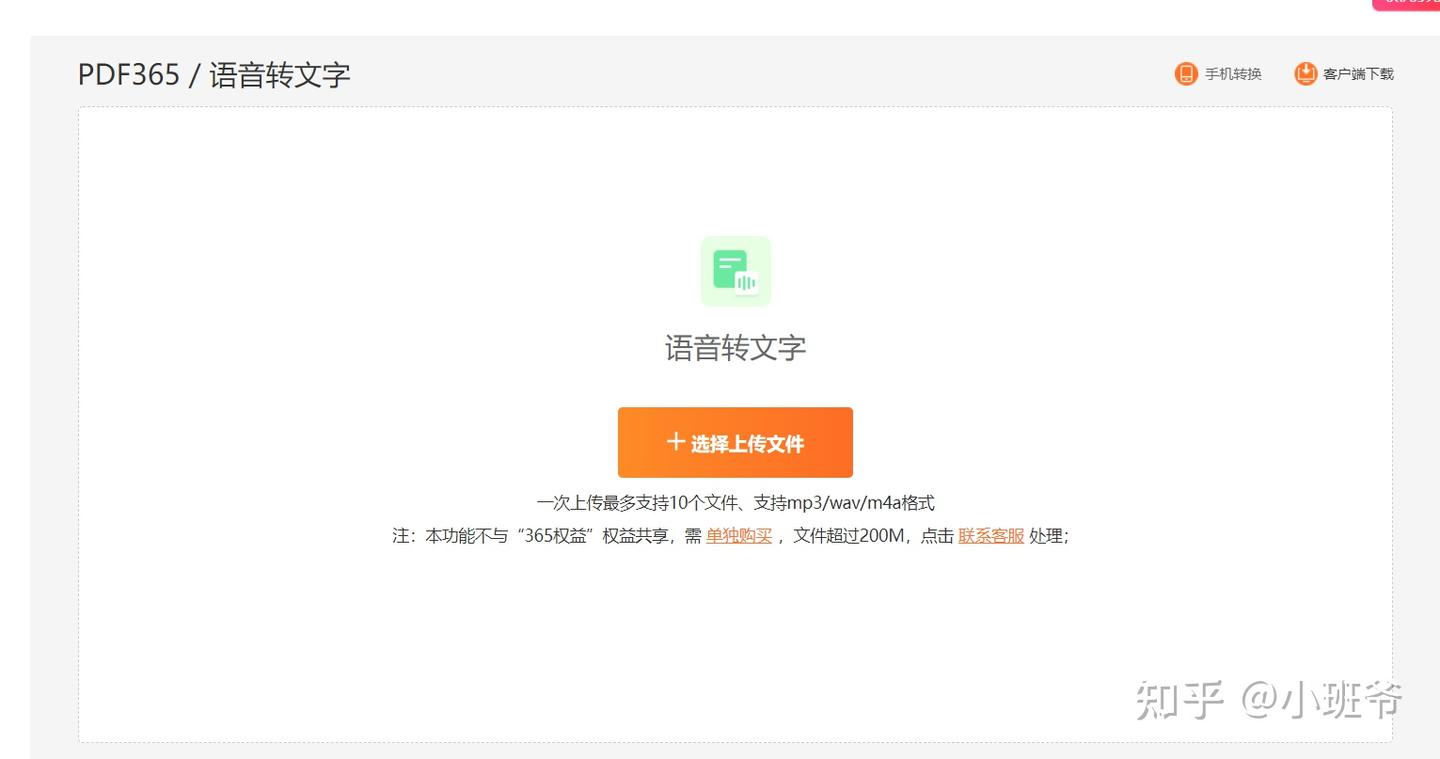Go to PDF365 in the breadcrumb

pyautogui.click(x=129, y=75)
